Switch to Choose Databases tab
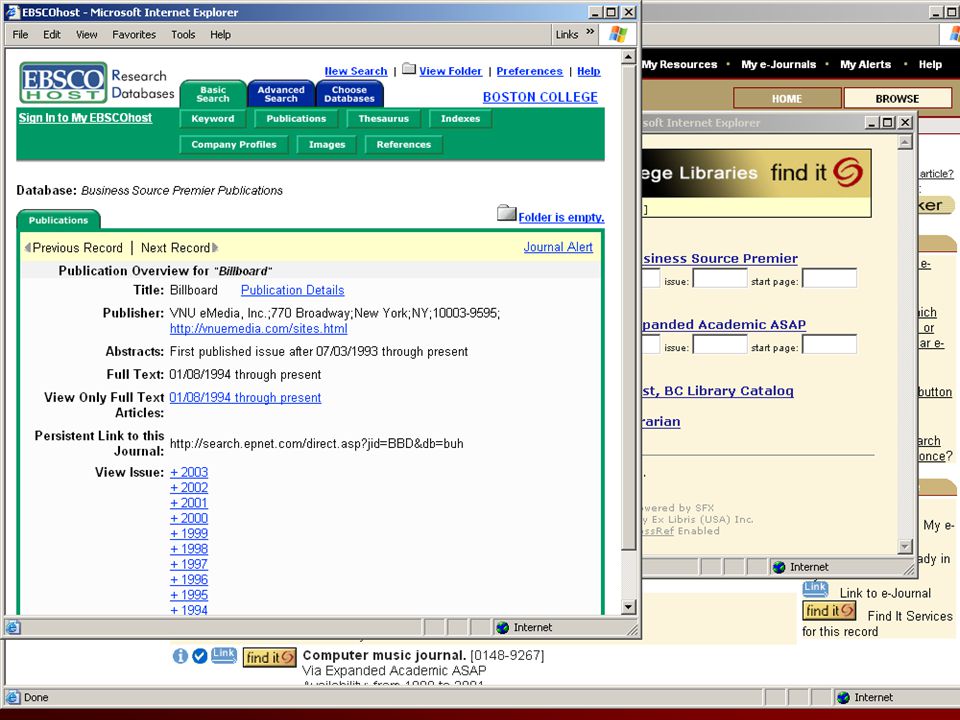Screen dimensions: 960x720 [x=350, y=94]
